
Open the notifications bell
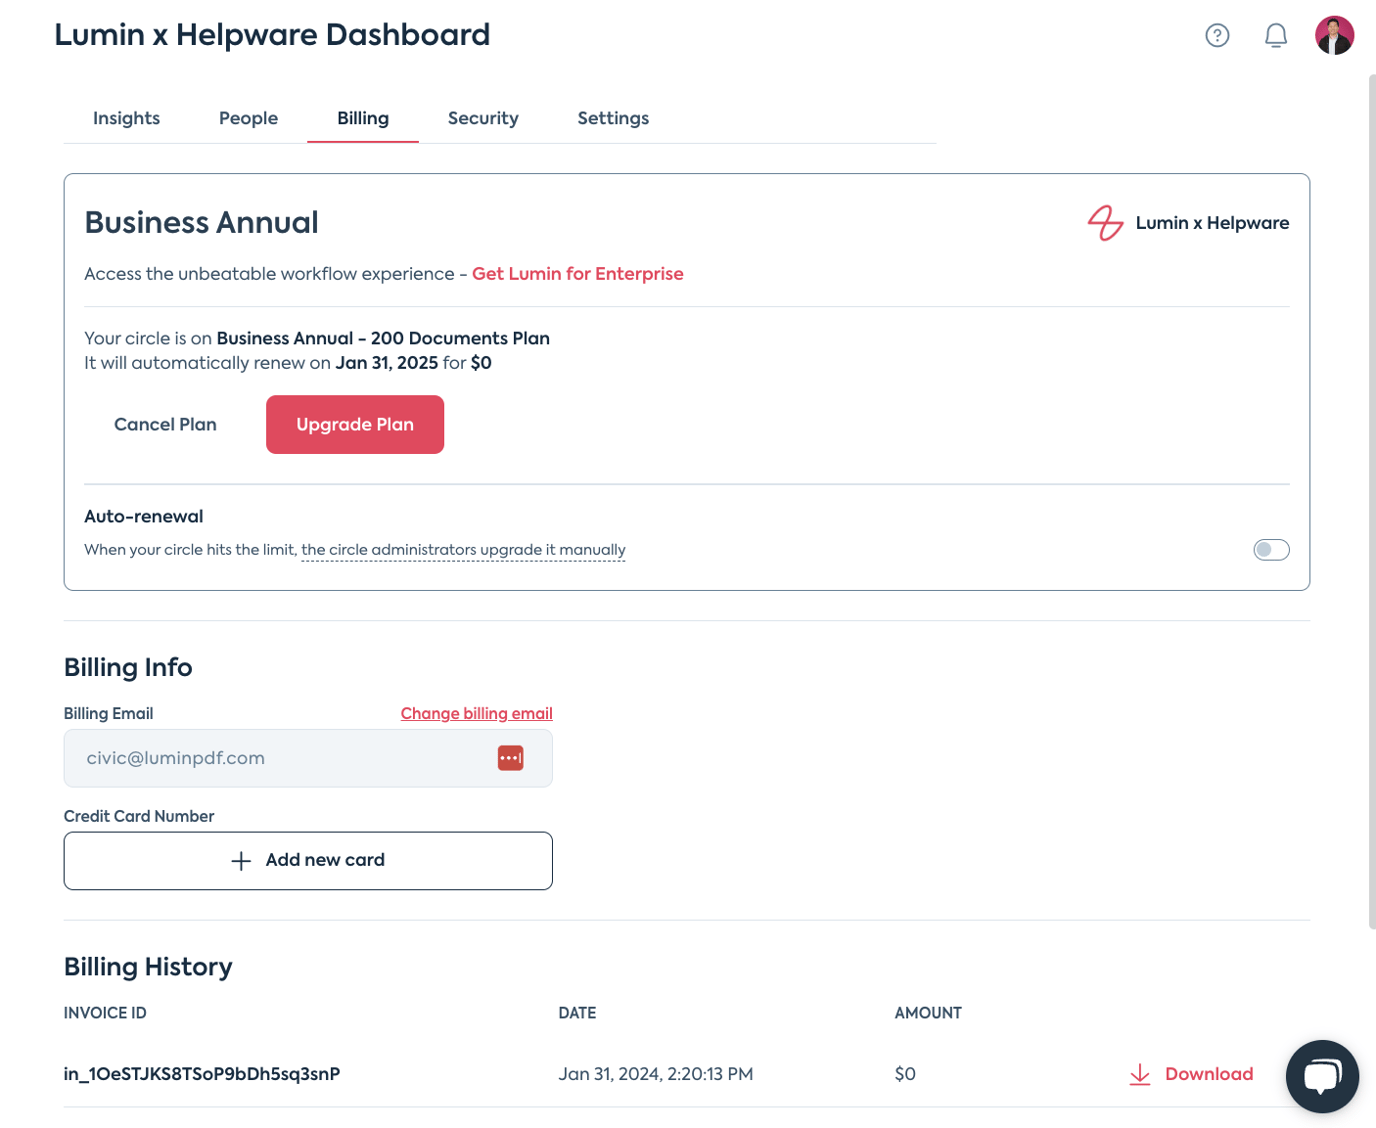point(1276,35)
